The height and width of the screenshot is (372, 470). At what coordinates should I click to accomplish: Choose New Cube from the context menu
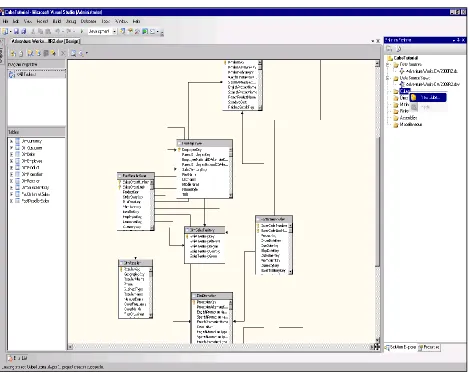pos(428,98)
